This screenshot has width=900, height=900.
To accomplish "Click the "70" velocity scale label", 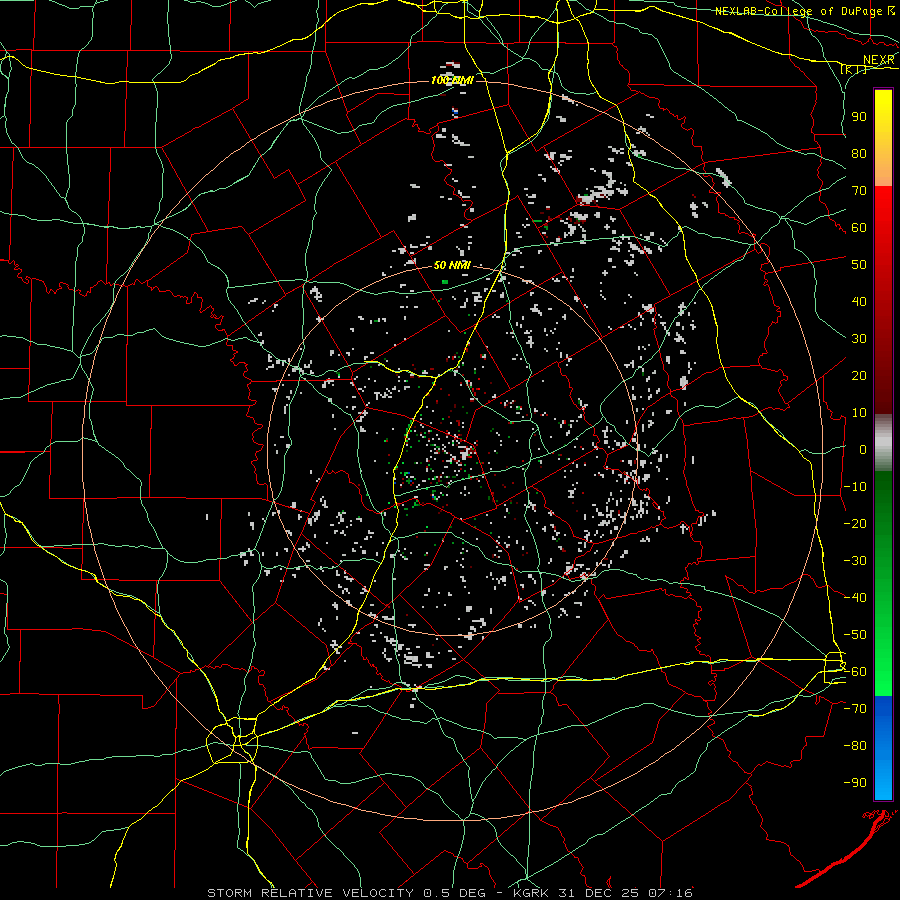I will 859,191.
